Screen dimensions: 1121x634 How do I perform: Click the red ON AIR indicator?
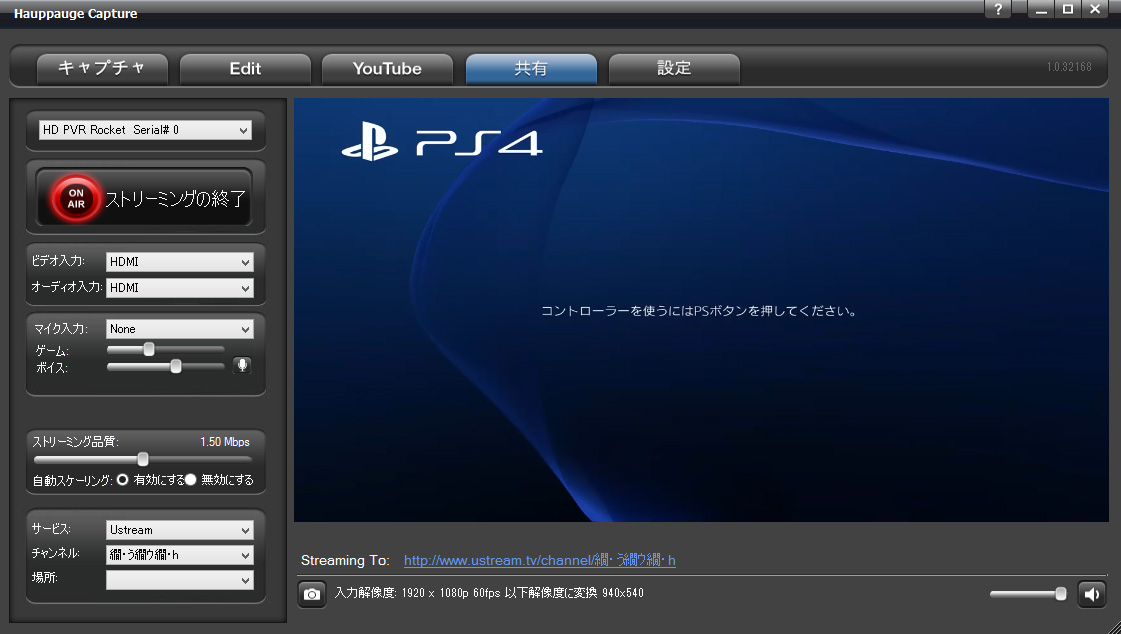[x=76, y=198]
